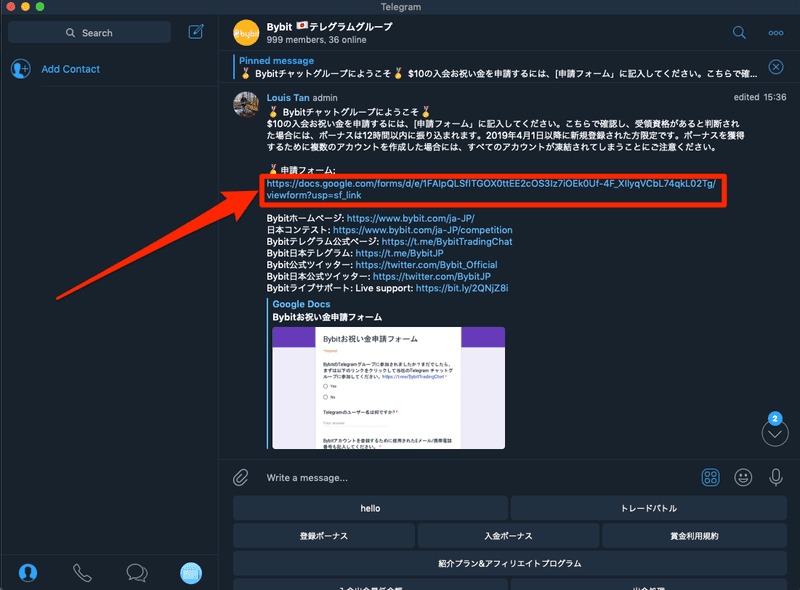This screenshot has height=590, width=800.
Task: Click the attach file paperclip icon
Action: [x=241, y=478]
